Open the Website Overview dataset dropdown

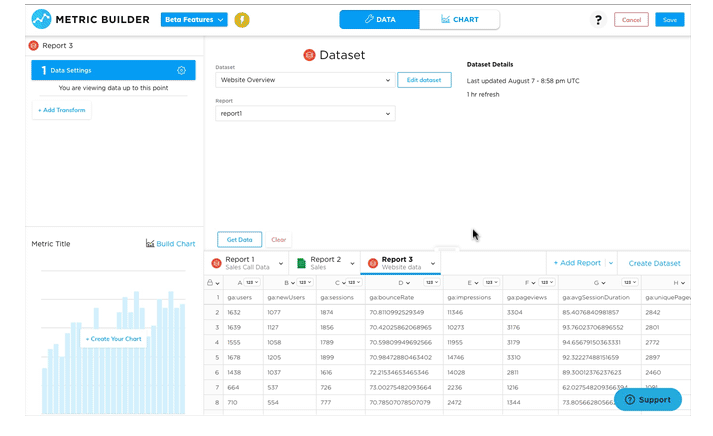pyautogui.click(x=305, y=80)
